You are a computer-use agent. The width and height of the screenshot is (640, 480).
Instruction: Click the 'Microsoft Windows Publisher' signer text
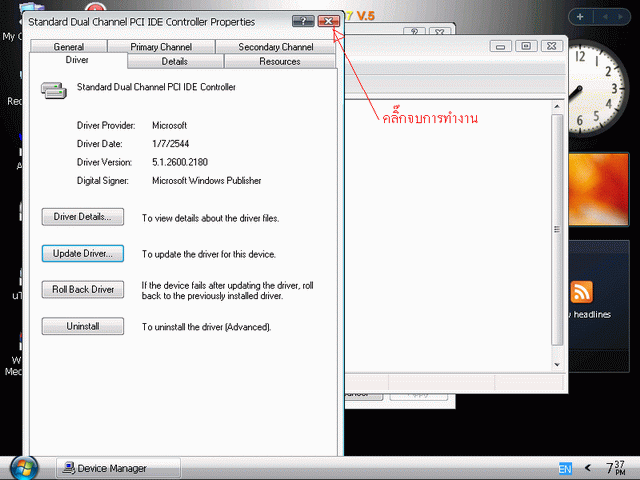click(x=207, y=180)
